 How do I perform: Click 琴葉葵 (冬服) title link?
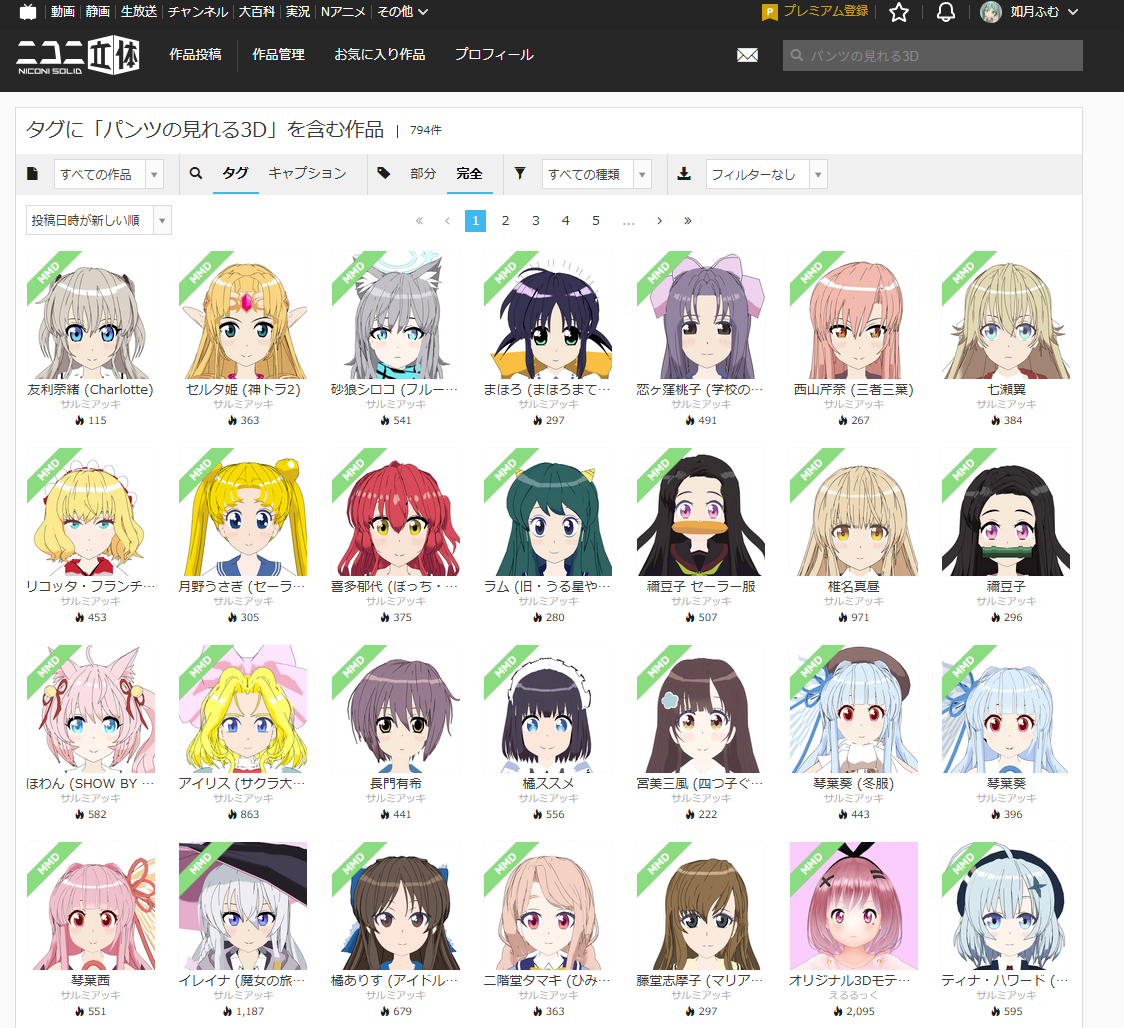[x=853, y=784]
